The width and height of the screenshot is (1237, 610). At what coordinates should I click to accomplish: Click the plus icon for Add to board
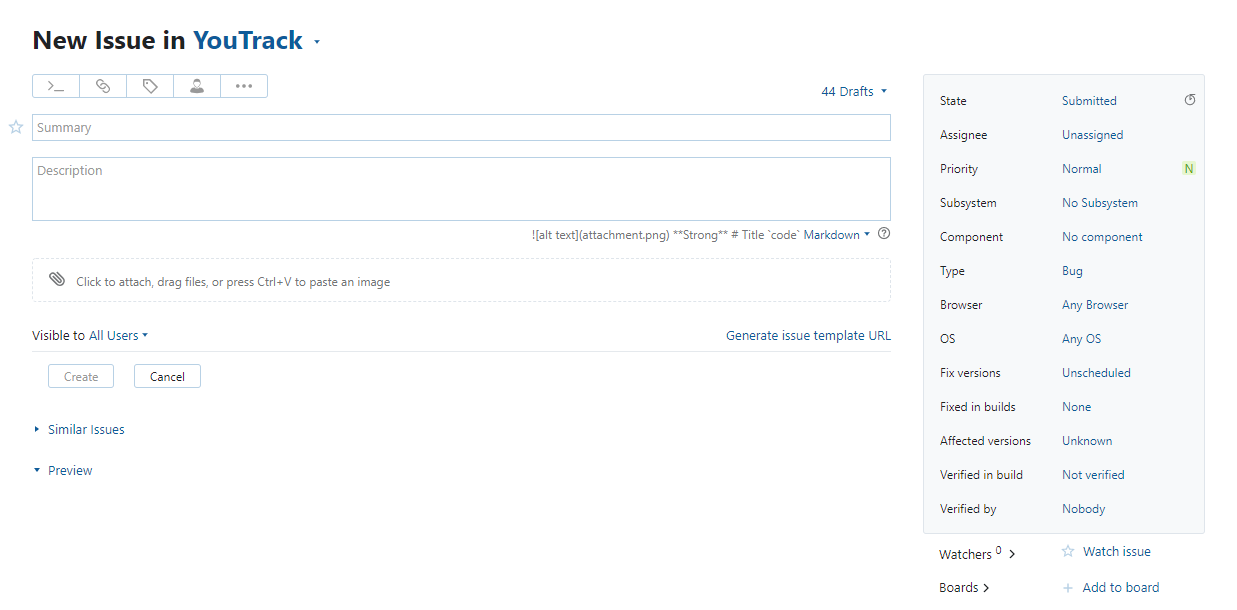pos(1068,588)
